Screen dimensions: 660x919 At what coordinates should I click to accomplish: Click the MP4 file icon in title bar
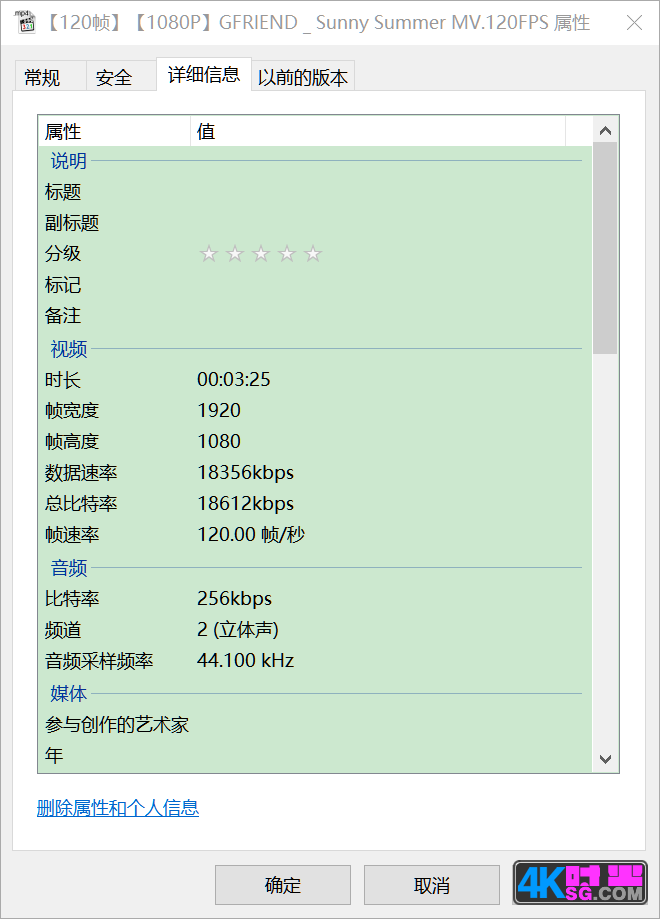tap(25, 22)
